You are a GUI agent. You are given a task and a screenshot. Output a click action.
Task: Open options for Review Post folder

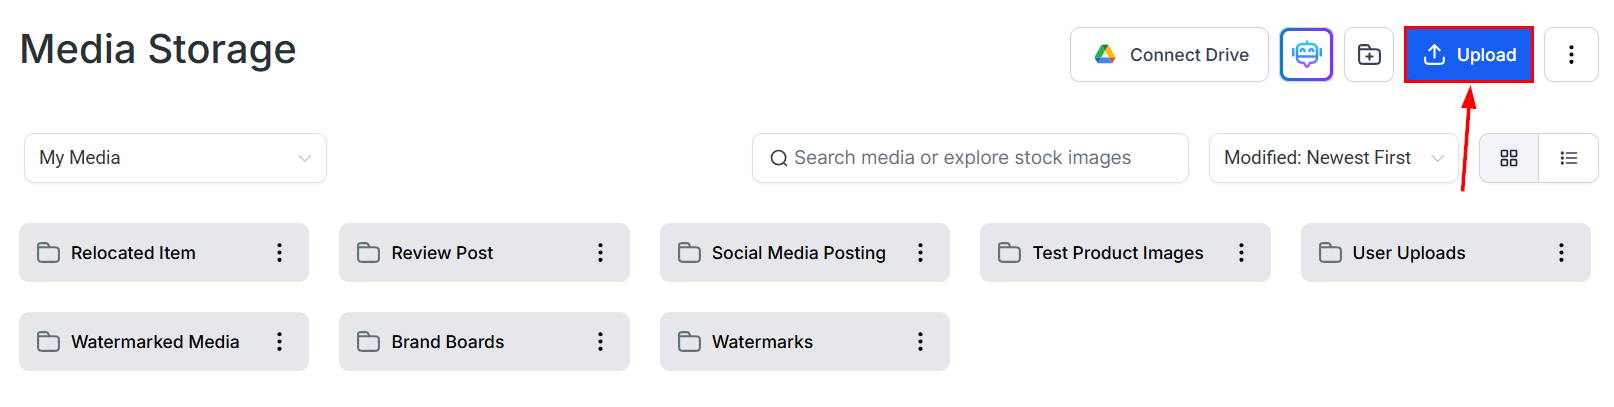tap(600, 253)
